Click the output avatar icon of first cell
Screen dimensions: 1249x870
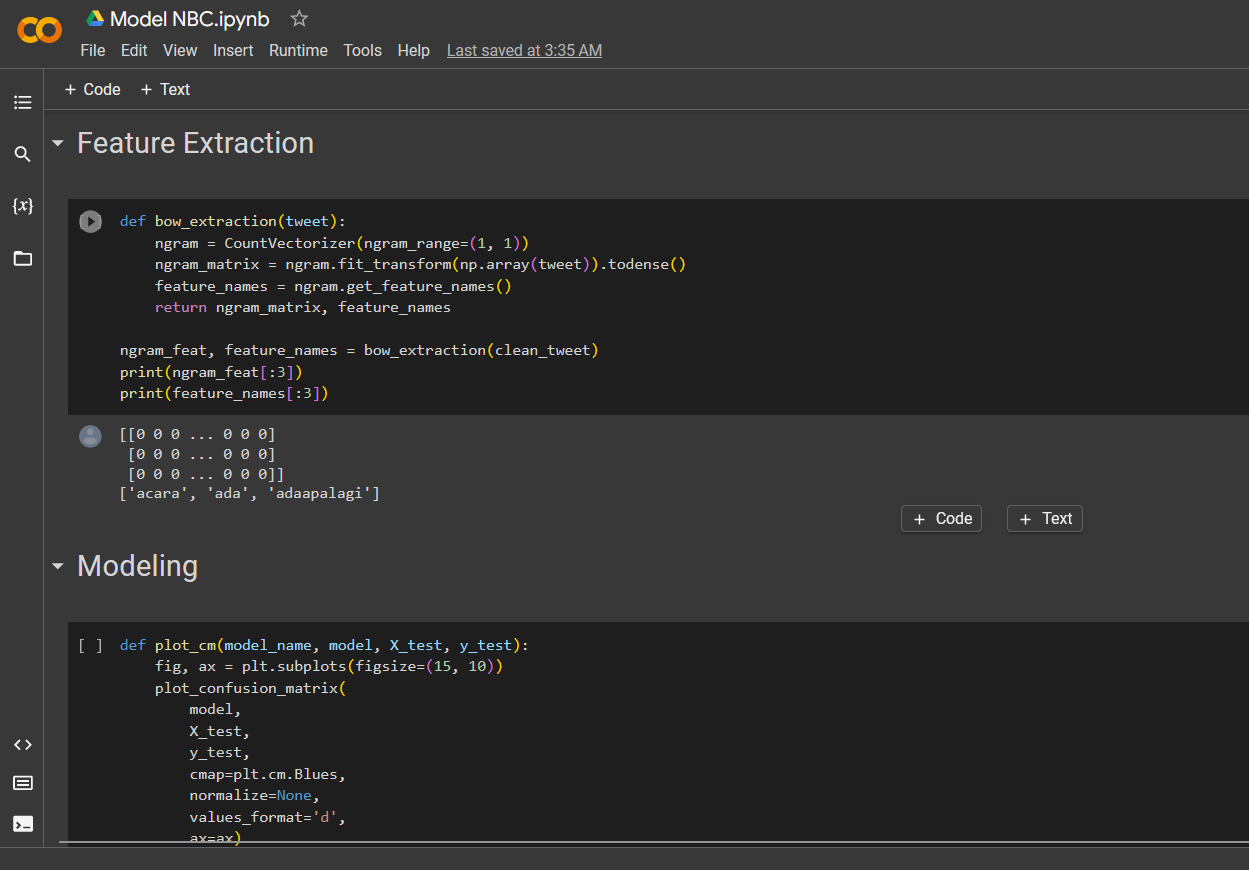click(90, 436)
